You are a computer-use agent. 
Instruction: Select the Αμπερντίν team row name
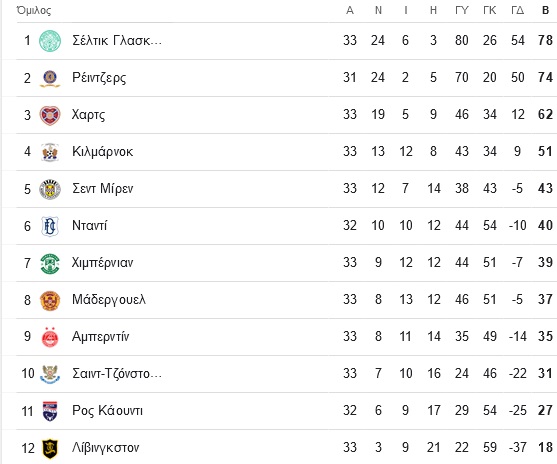tap(101, 337)
